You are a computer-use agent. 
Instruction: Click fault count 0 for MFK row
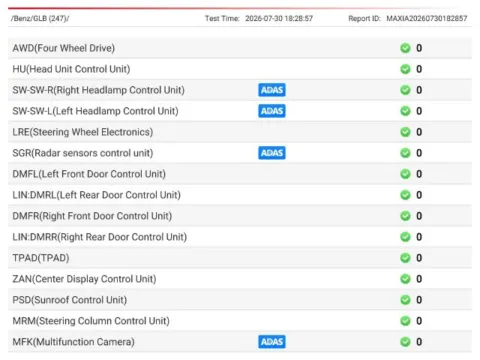point(419,342)
